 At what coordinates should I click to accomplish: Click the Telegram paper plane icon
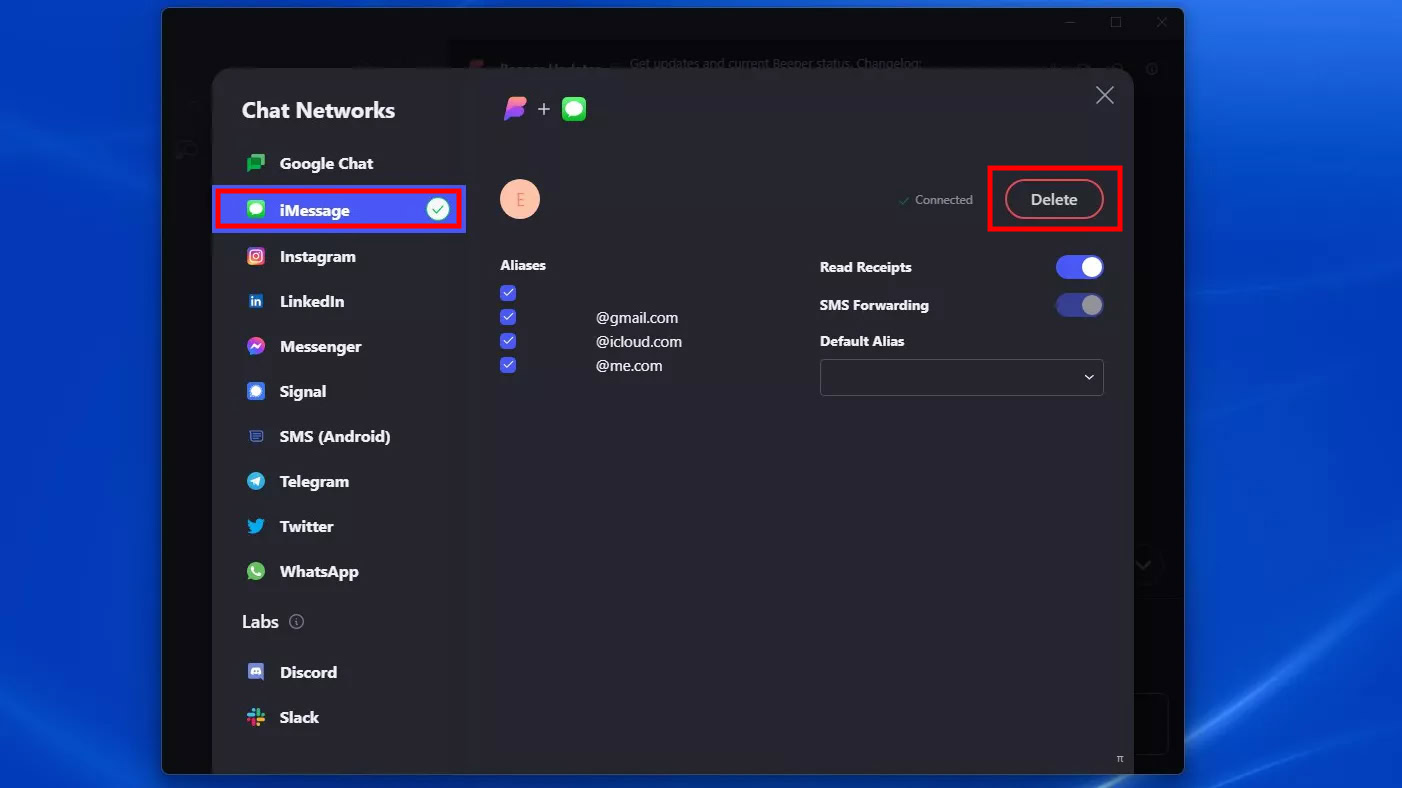coord(256,481)
